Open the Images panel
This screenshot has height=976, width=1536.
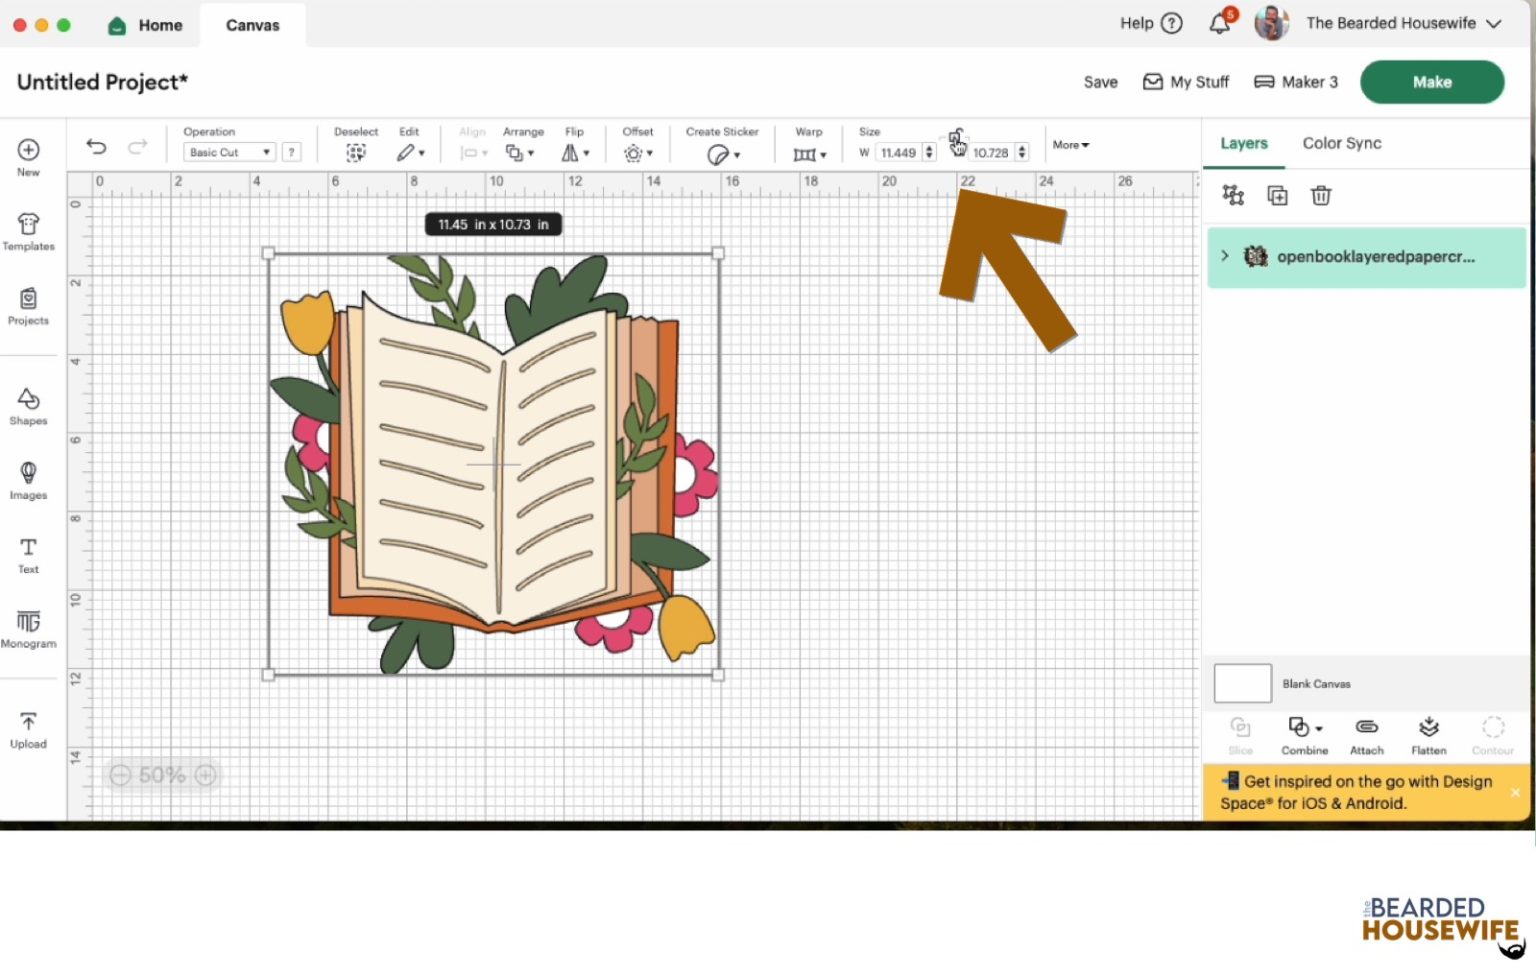click(28, 480)
